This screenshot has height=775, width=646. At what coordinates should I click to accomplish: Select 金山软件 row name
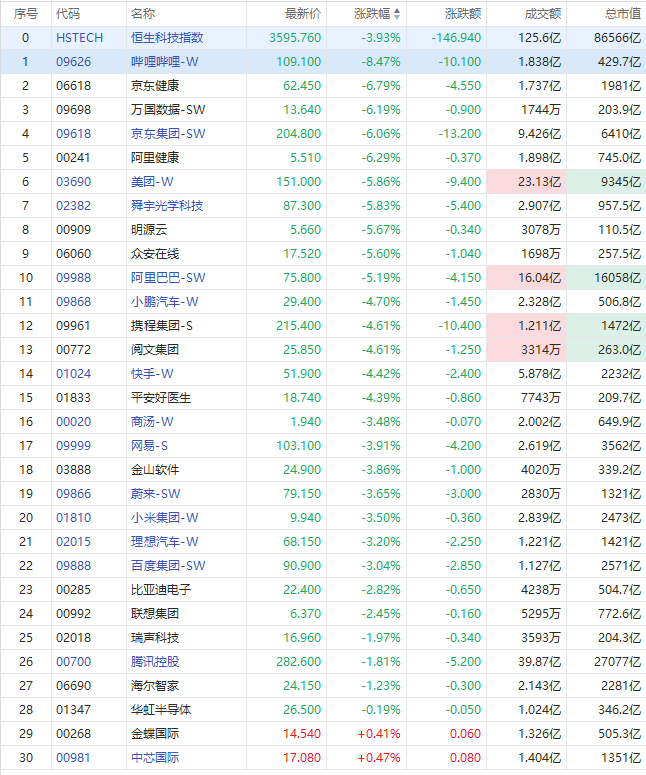click(x=155, y=470)
